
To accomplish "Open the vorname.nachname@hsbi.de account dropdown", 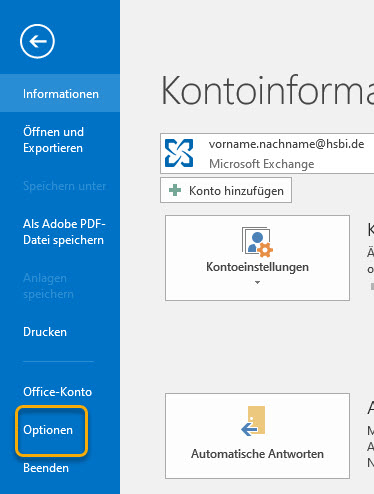I will pos(267,154).
